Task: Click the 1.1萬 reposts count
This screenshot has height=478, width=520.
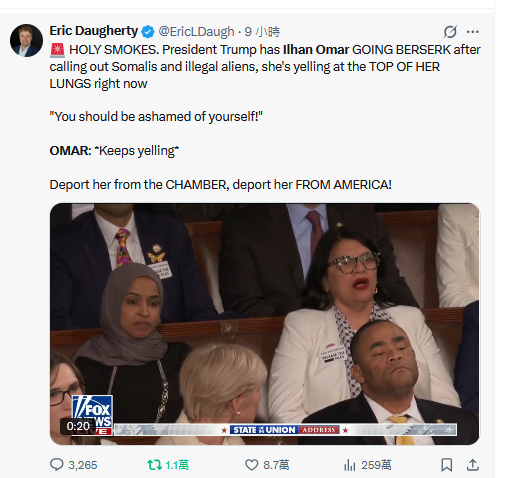Action: 177,465
